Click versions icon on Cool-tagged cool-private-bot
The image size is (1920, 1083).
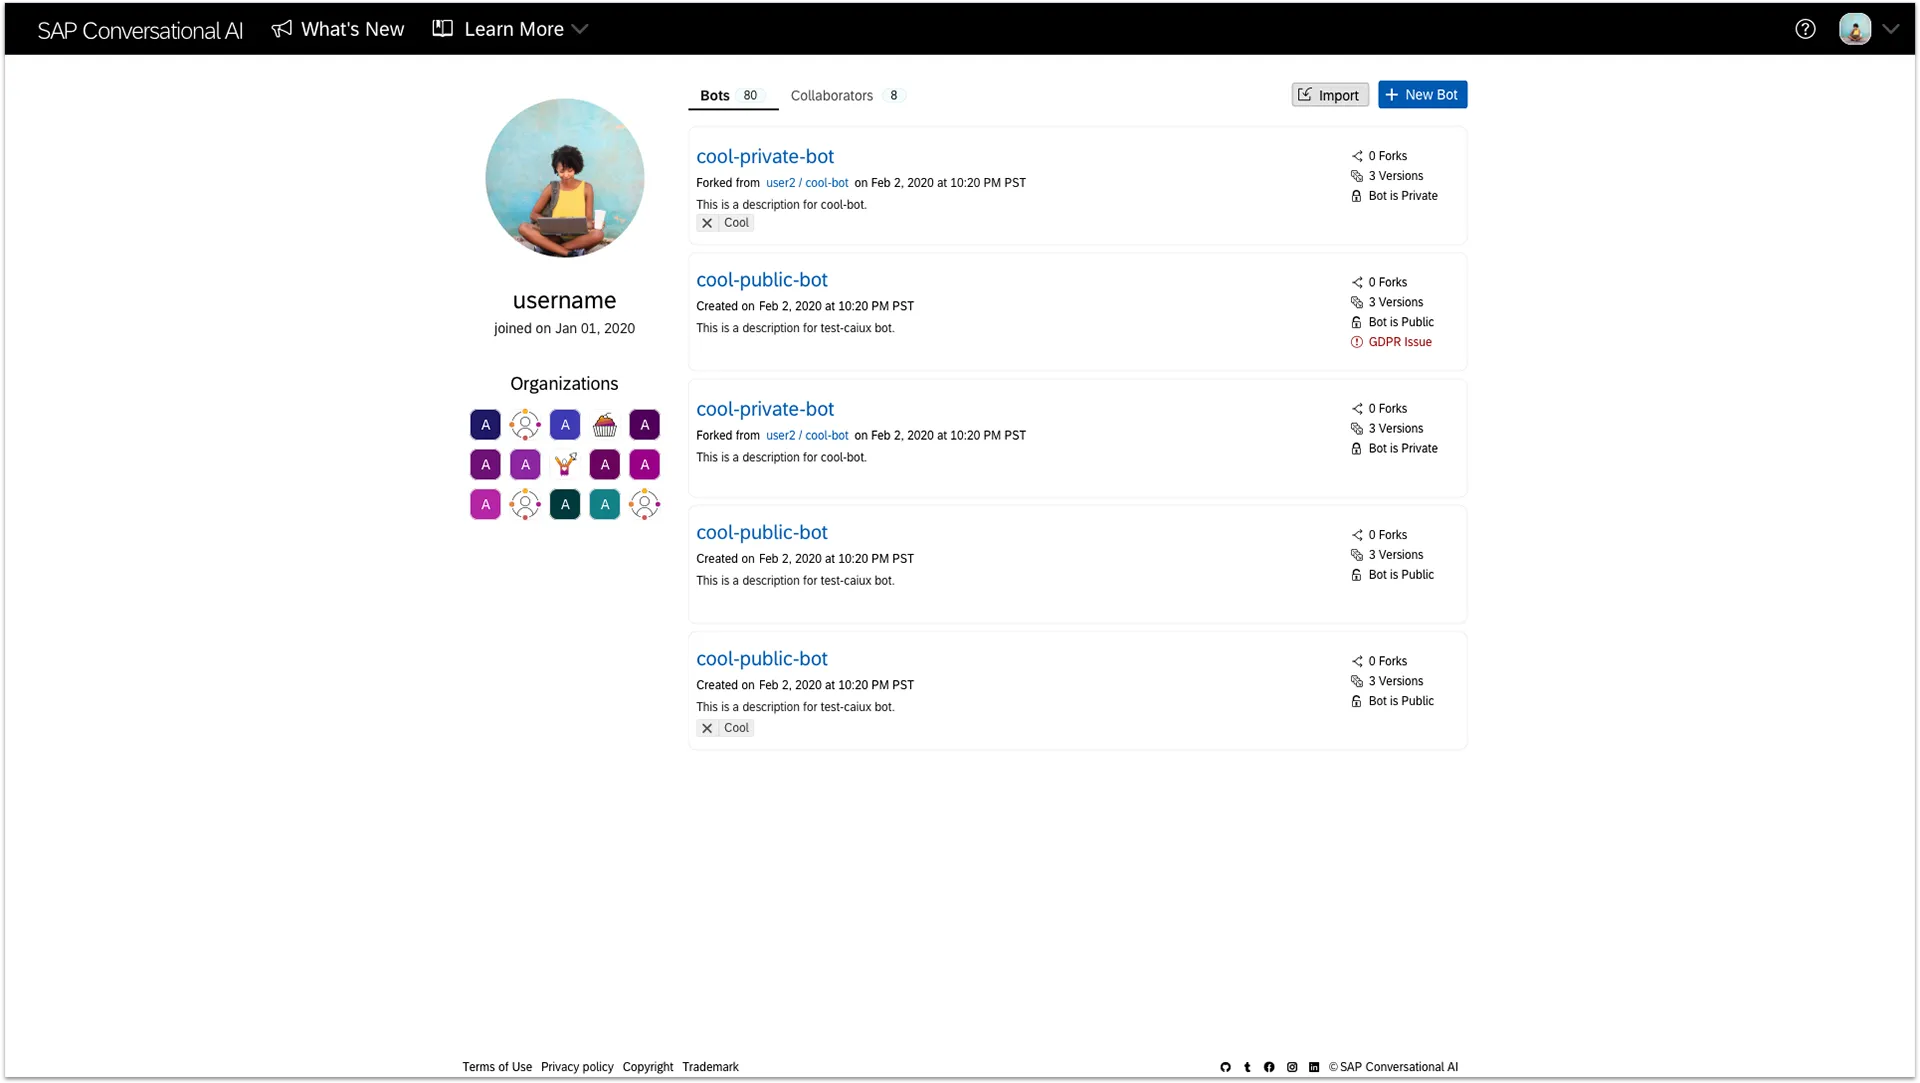[1357, 176]
